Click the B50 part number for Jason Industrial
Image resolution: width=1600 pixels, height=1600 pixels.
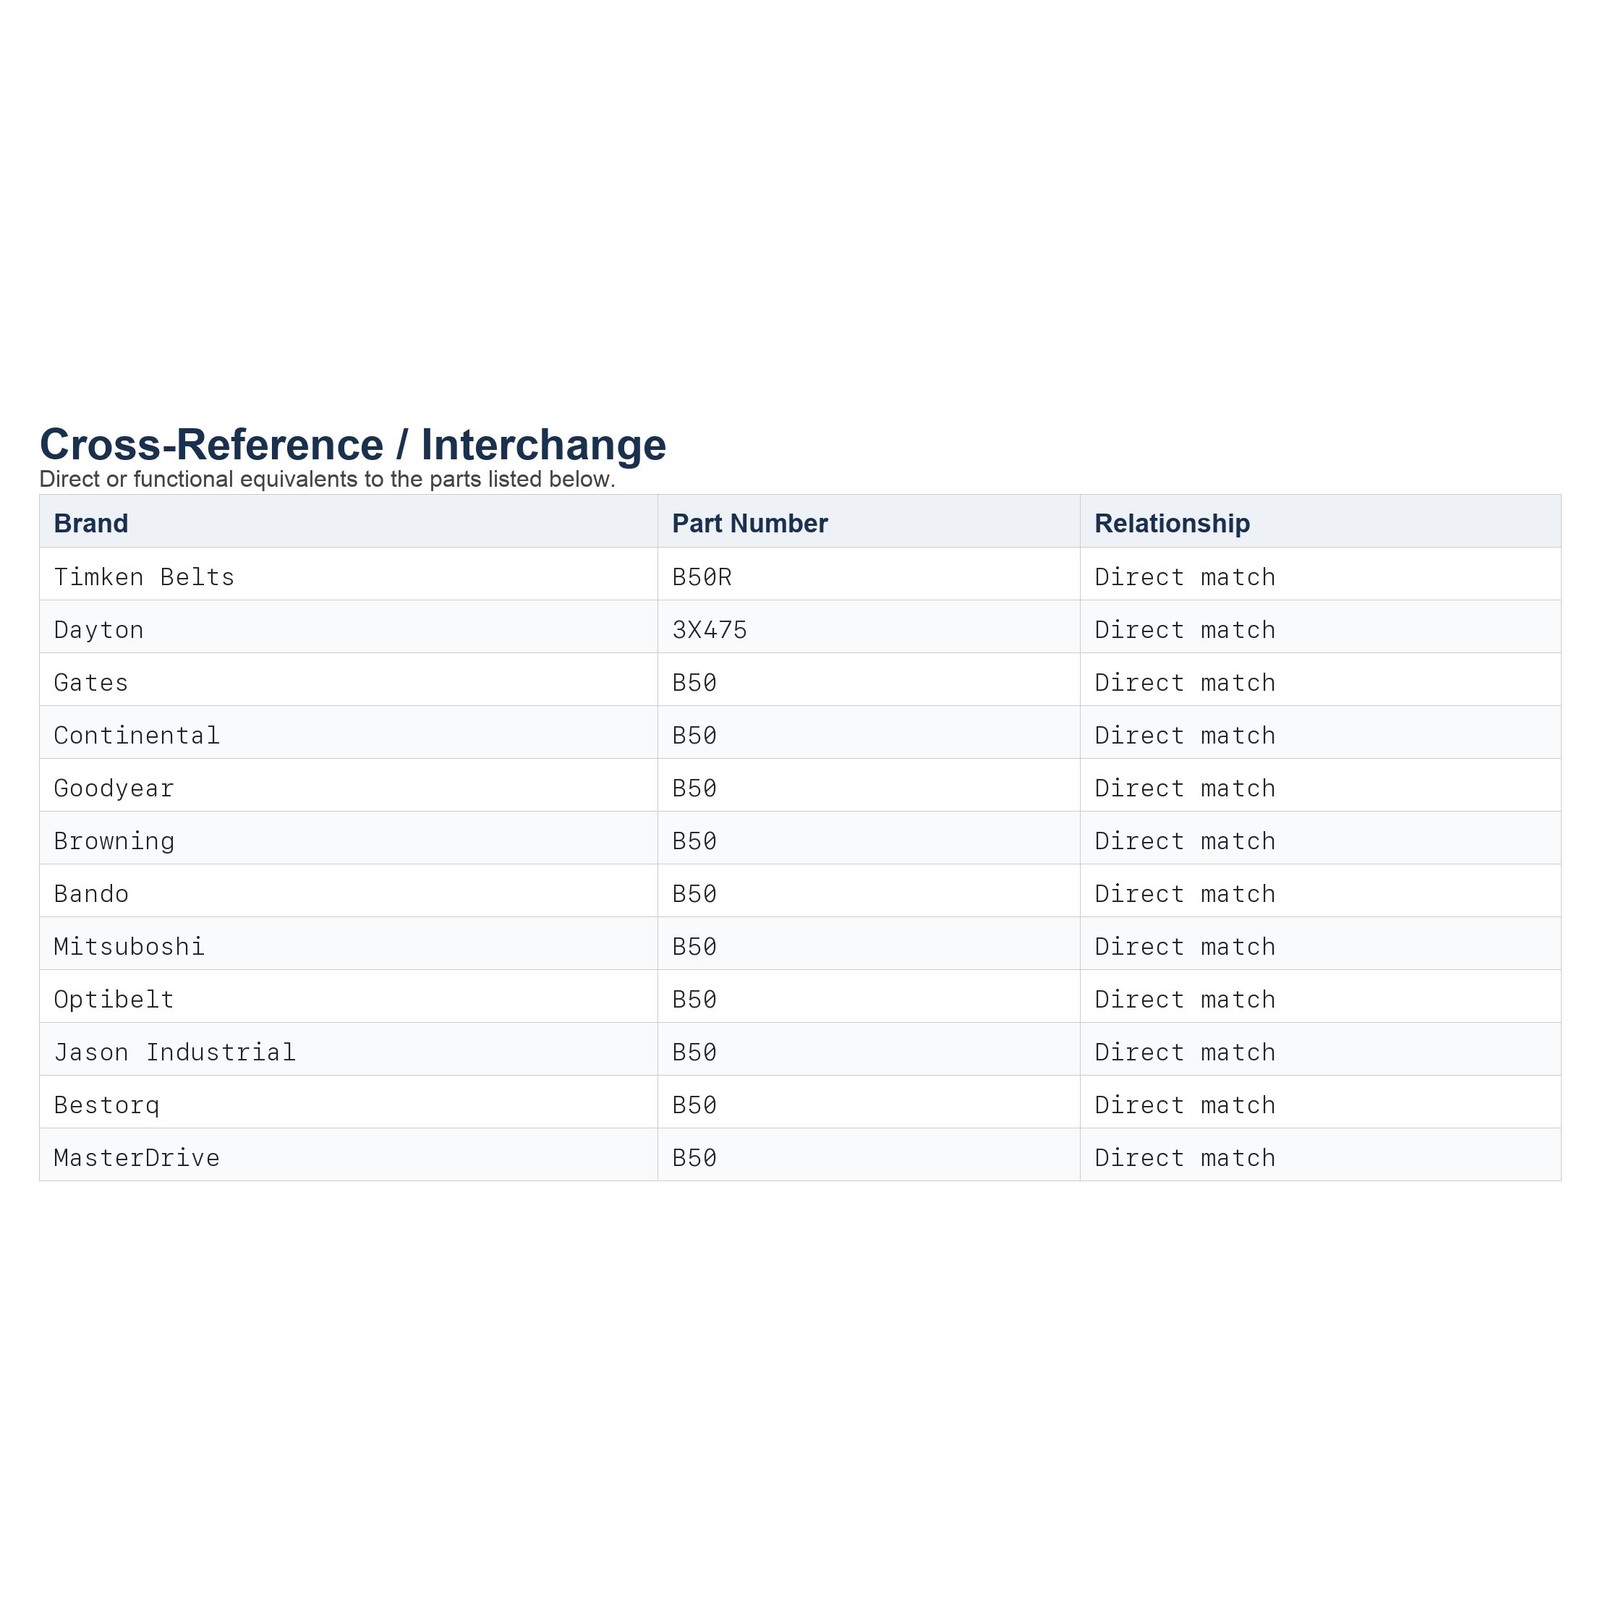coord(695,1053)
